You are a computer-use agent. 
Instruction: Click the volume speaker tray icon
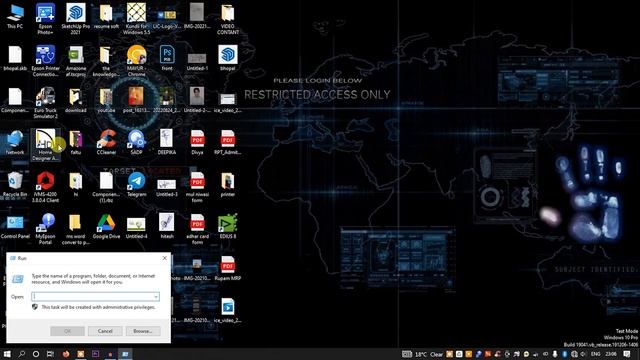pyautogui.click(x=583, y=354)
